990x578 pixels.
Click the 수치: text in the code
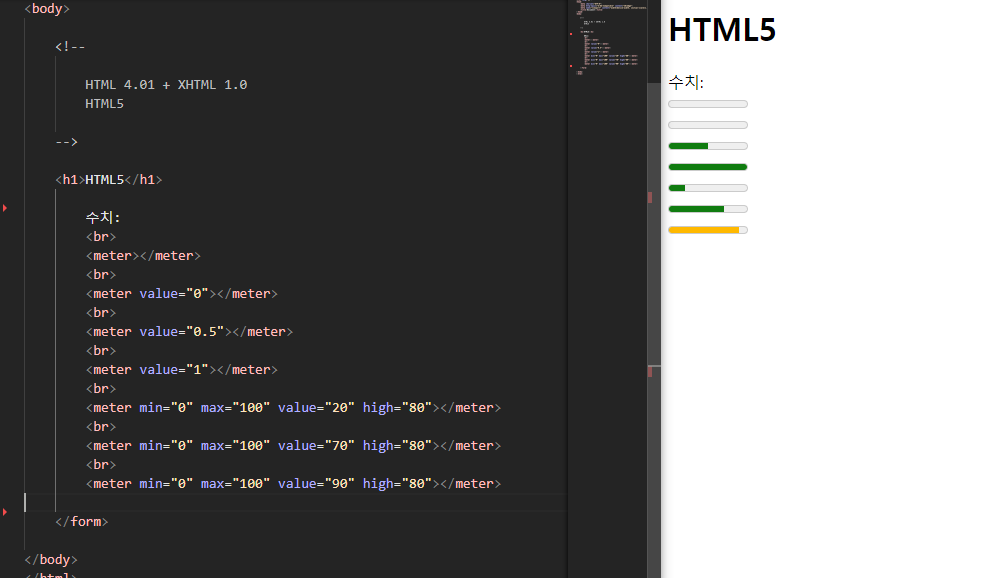point(103,217)
